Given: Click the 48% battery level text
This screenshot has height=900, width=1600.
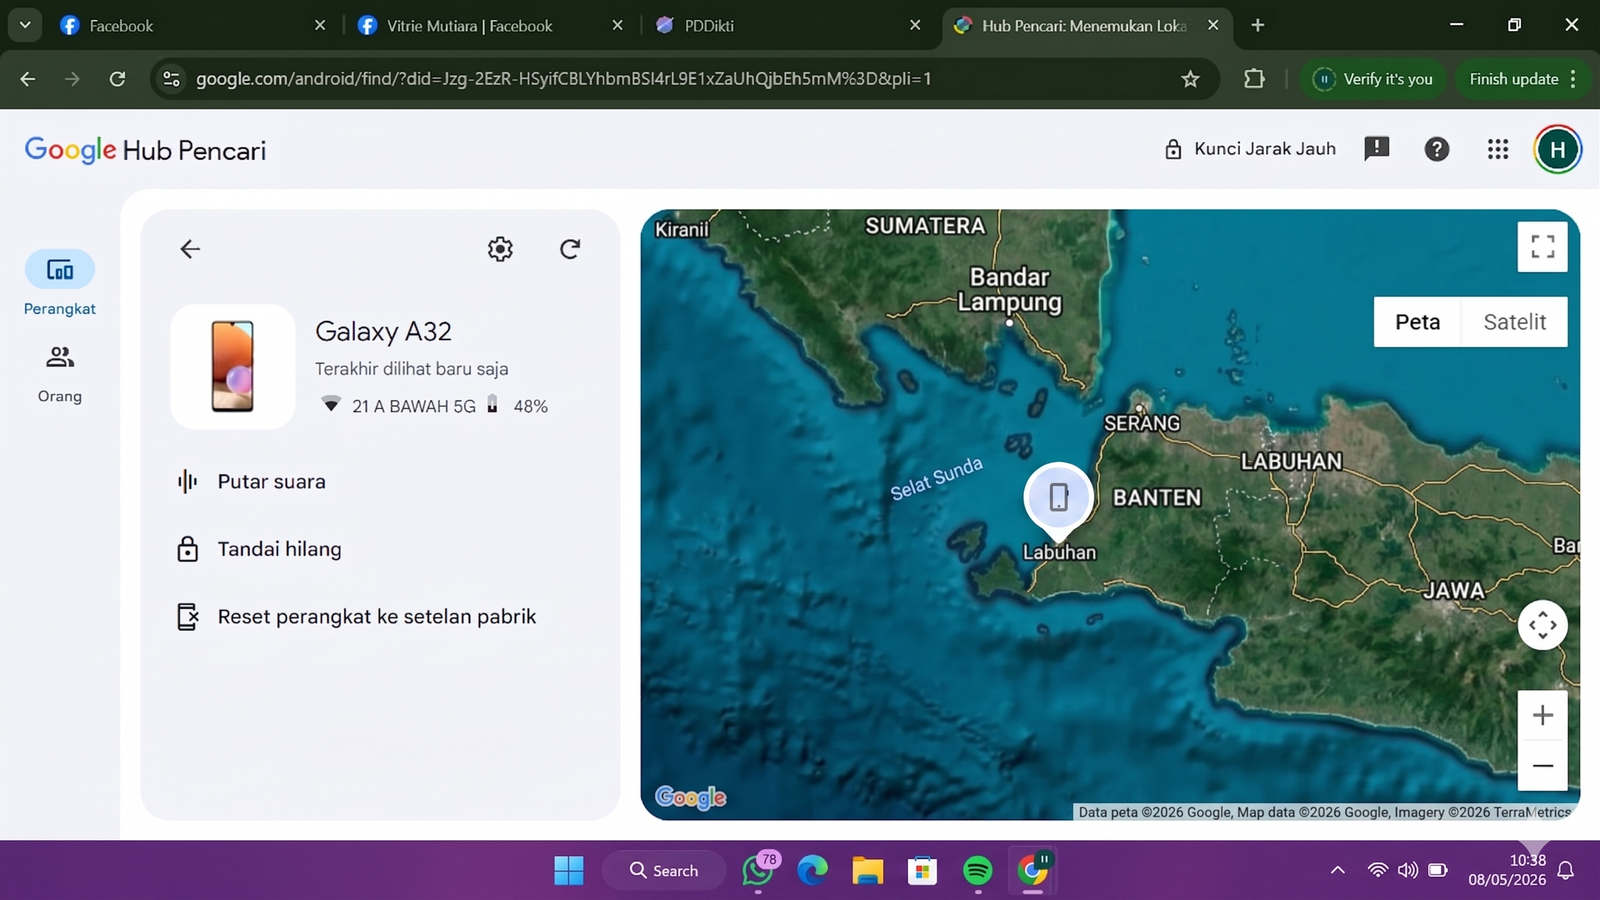Looking at the screenshot, I should 531,406.
